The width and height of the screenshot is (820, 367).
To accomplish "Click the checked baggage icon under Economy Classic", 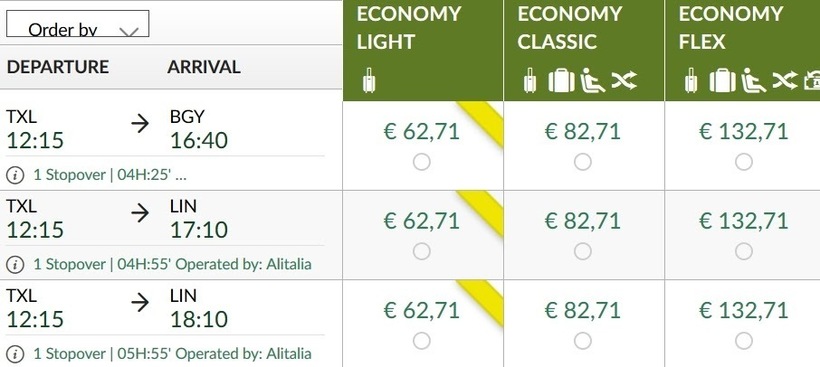I will 561,81.
